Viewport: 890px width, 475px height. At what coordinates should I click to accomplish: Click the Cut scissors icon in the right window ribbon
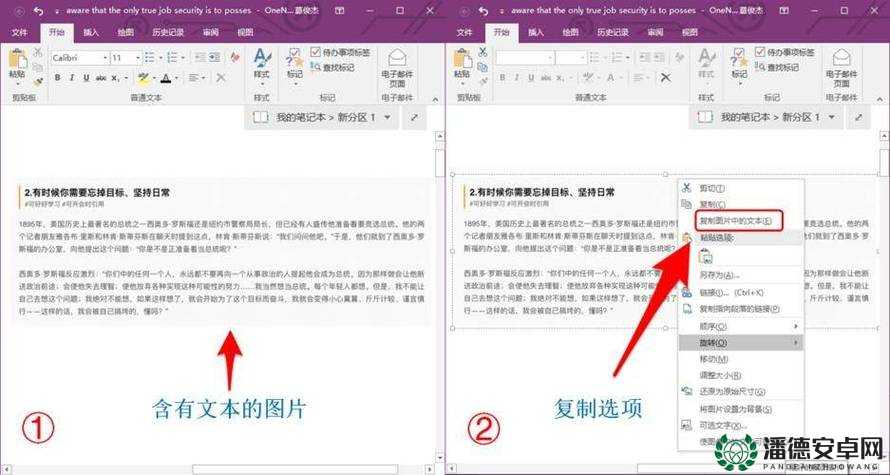coord(482,53)
